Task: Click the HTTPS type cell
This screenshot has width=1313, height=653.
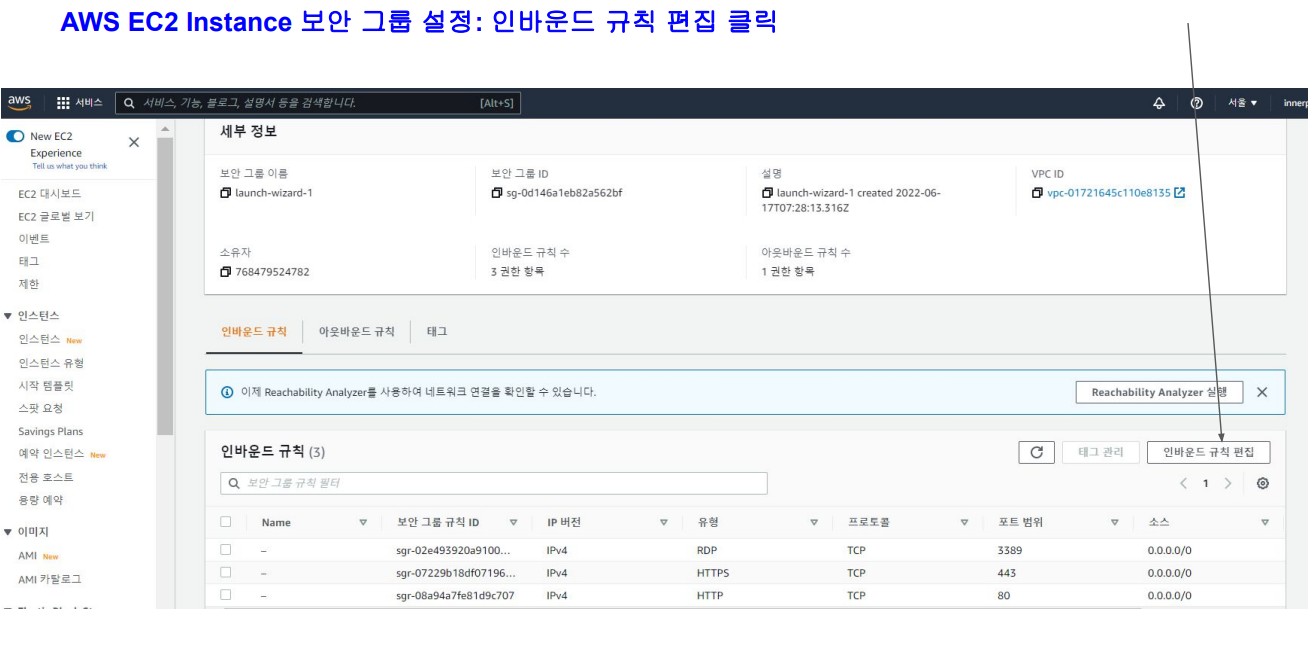Action: pyautogui.click(x=713, y=573)
